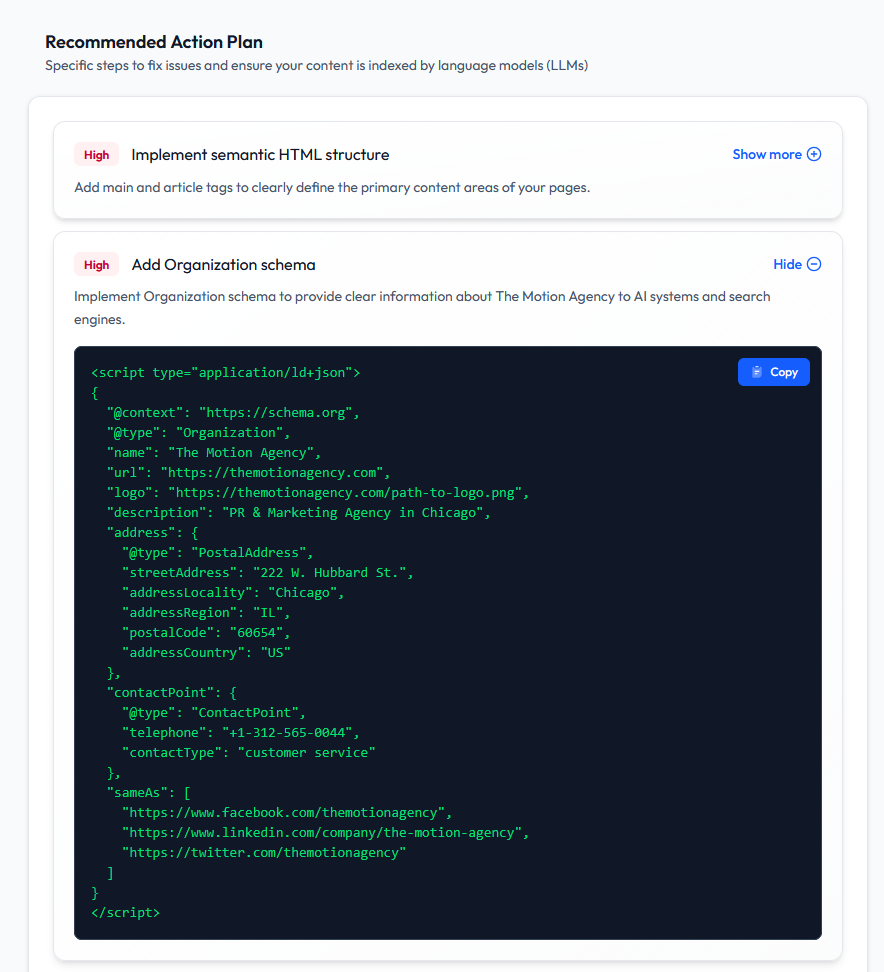Click the minus-circle icon beside Hide
The image size is (884, 972).
pyautogui.click(x=814, y=264)
